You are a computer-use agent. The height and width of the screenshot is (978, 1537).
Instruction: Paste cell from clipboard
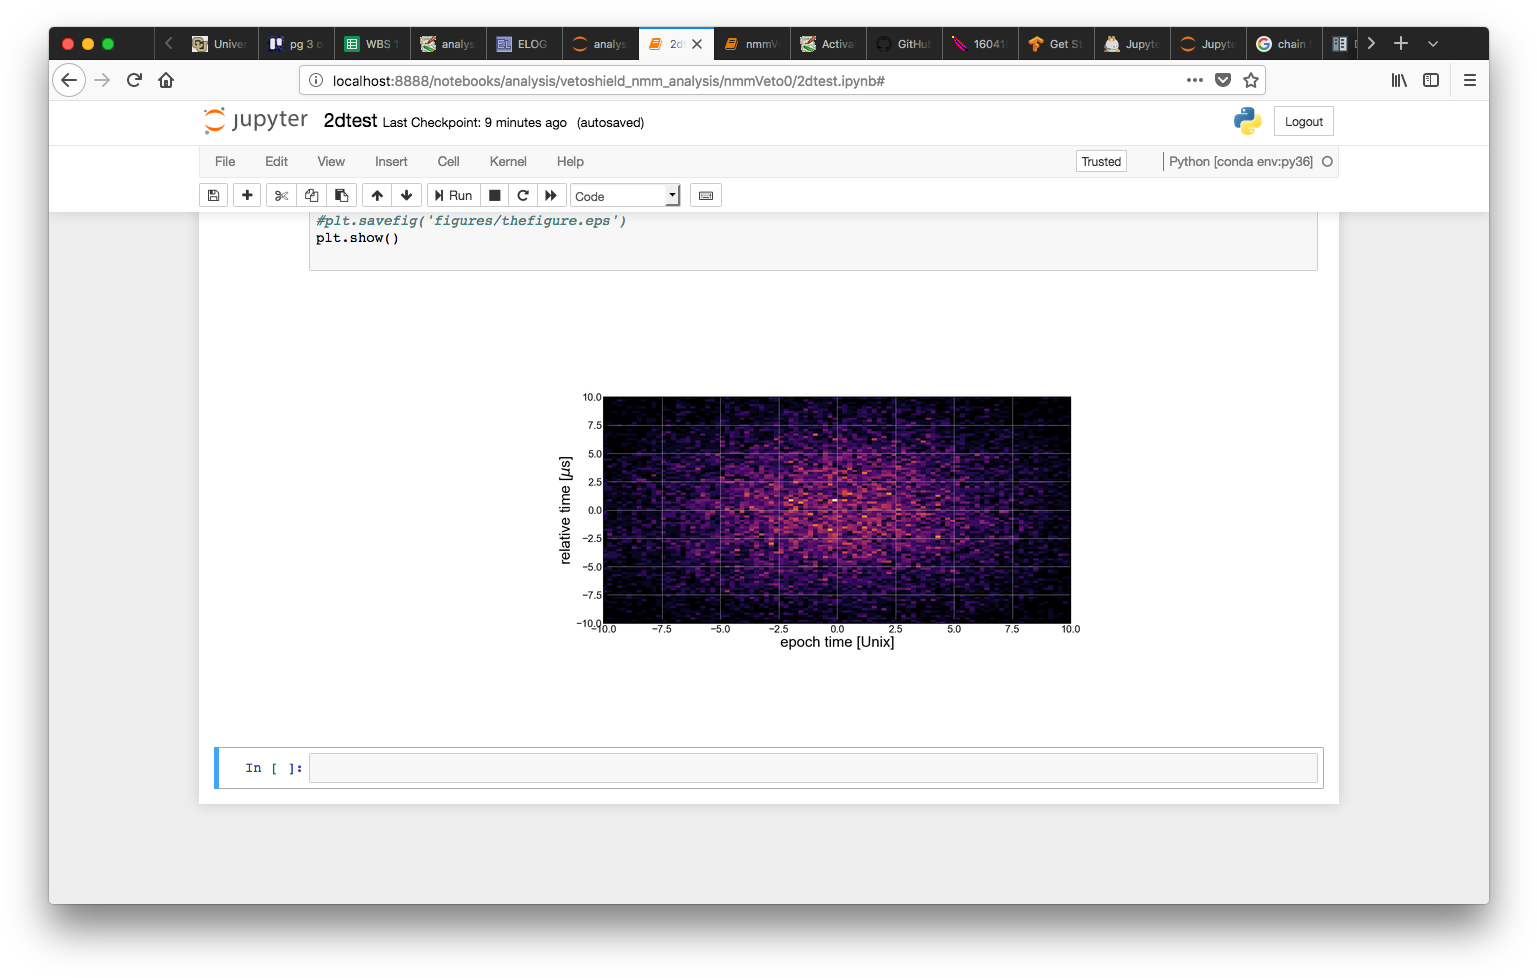tap(341, 195)
